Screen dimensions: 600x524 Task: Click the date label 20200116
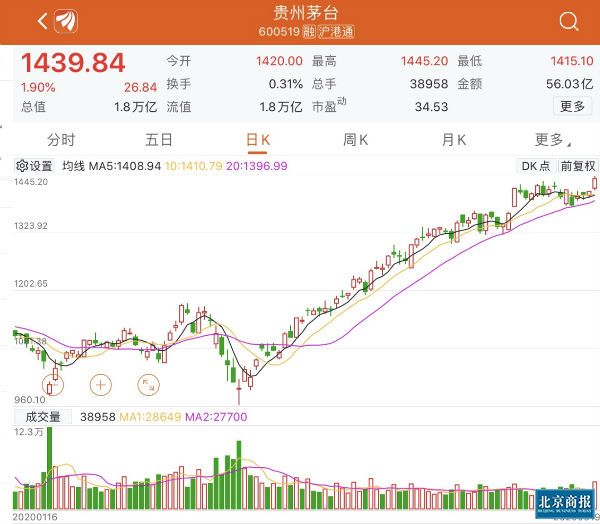pos(35,517)
